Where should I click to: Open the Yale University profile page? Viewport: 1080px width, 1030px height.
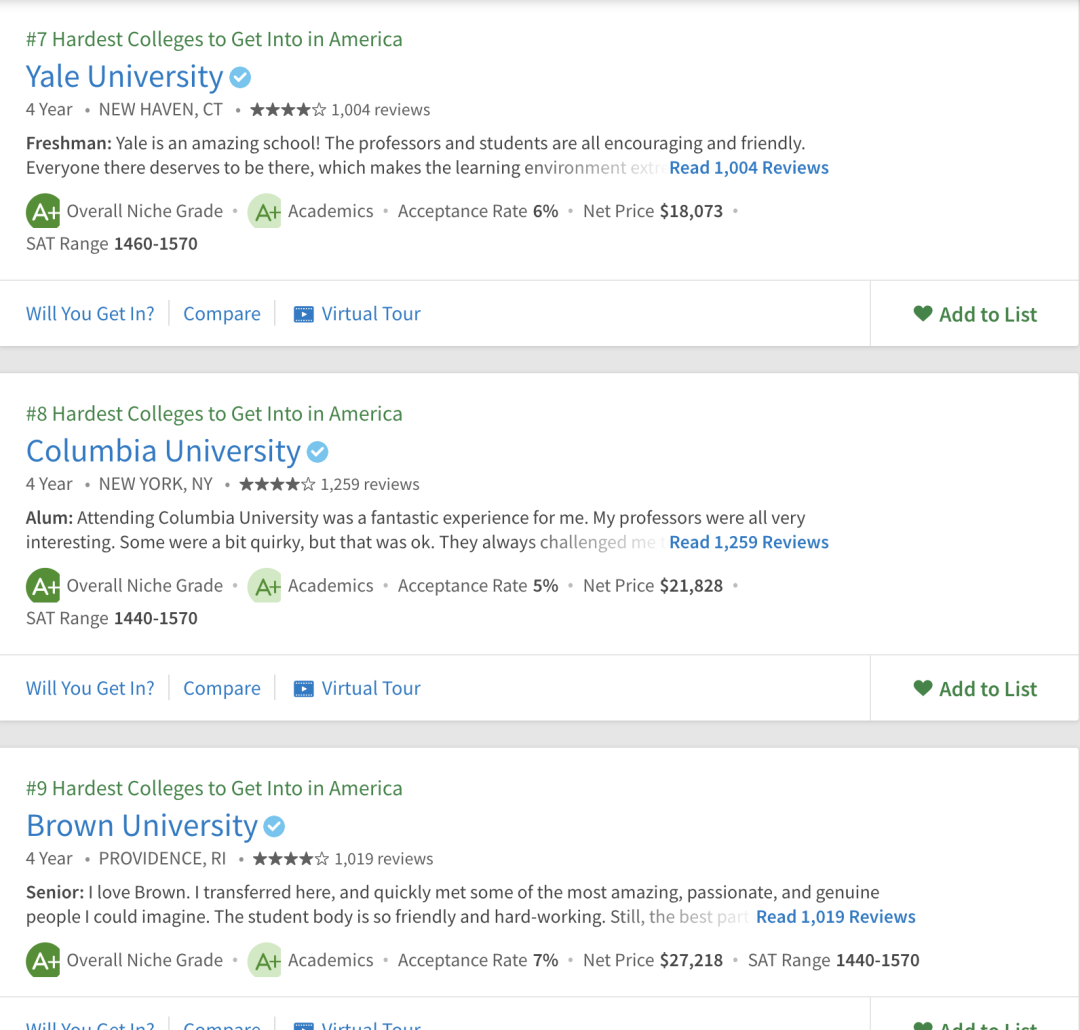click(125, 77)
